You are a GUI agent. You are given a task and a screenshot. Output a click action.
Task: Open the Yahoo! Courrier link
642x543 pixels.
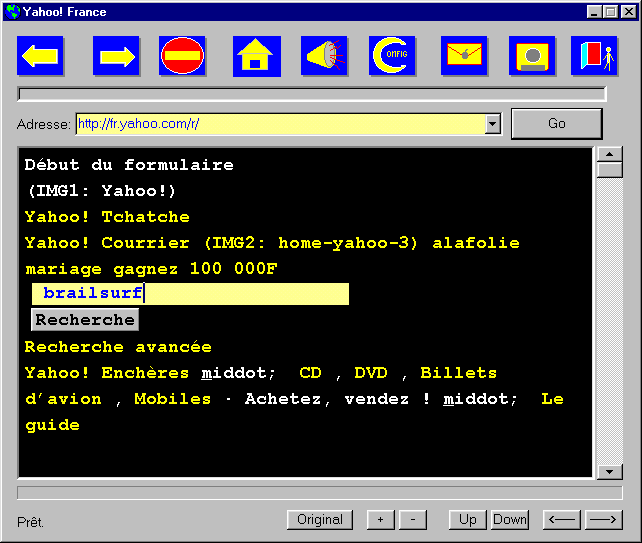coord(107,243)
